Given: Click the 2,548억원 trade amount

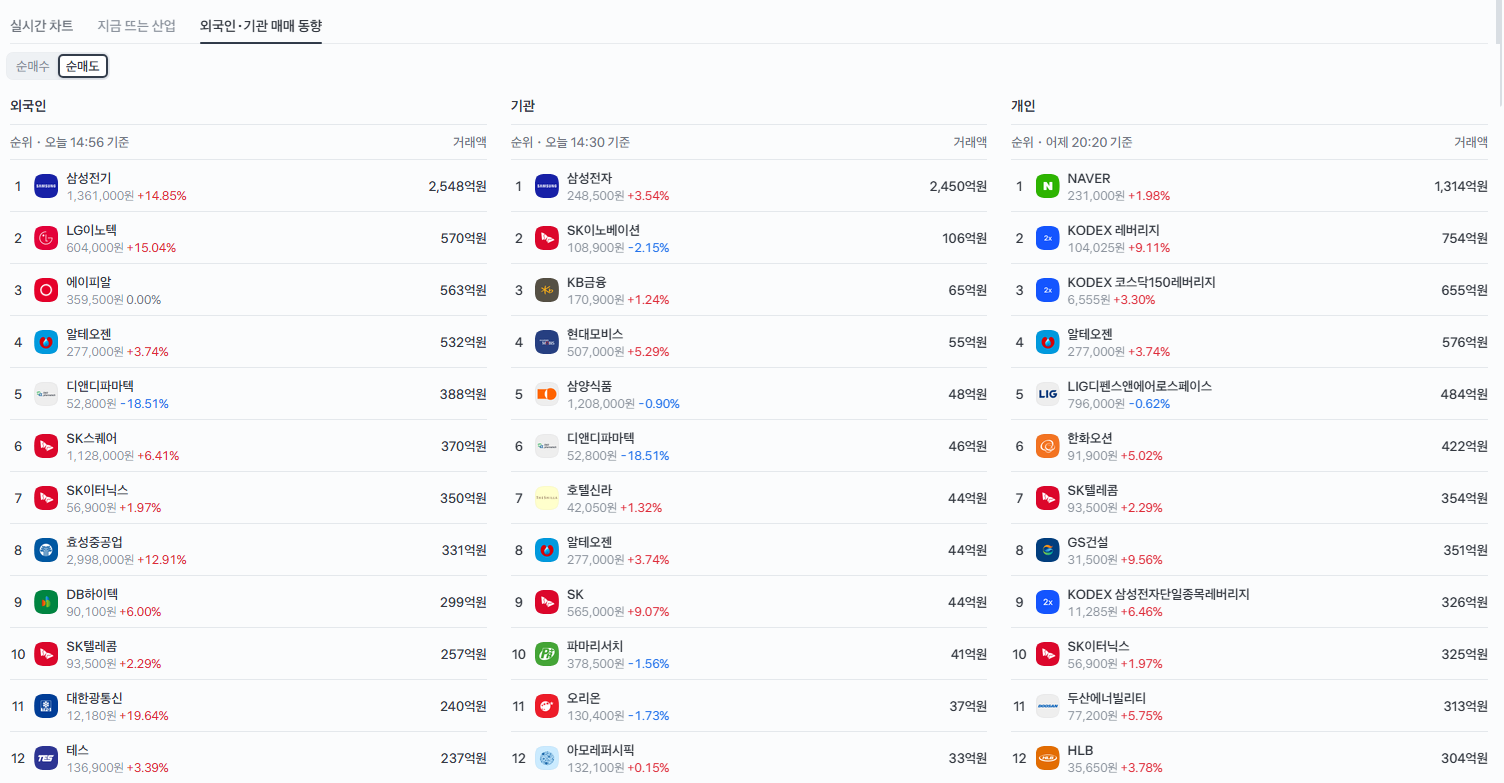Looking at the screenshot, I should (x=458, y=186).
